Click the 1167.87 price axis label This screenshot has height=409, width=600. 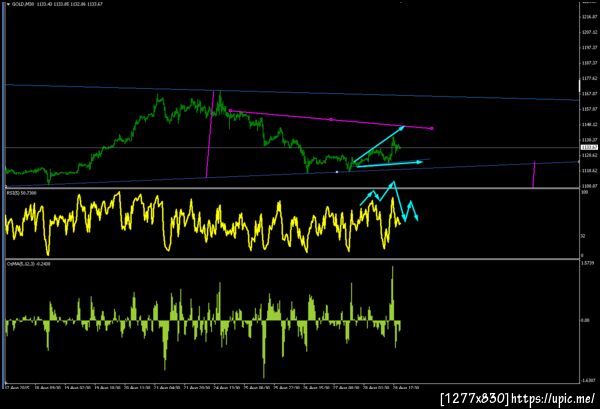589,93
